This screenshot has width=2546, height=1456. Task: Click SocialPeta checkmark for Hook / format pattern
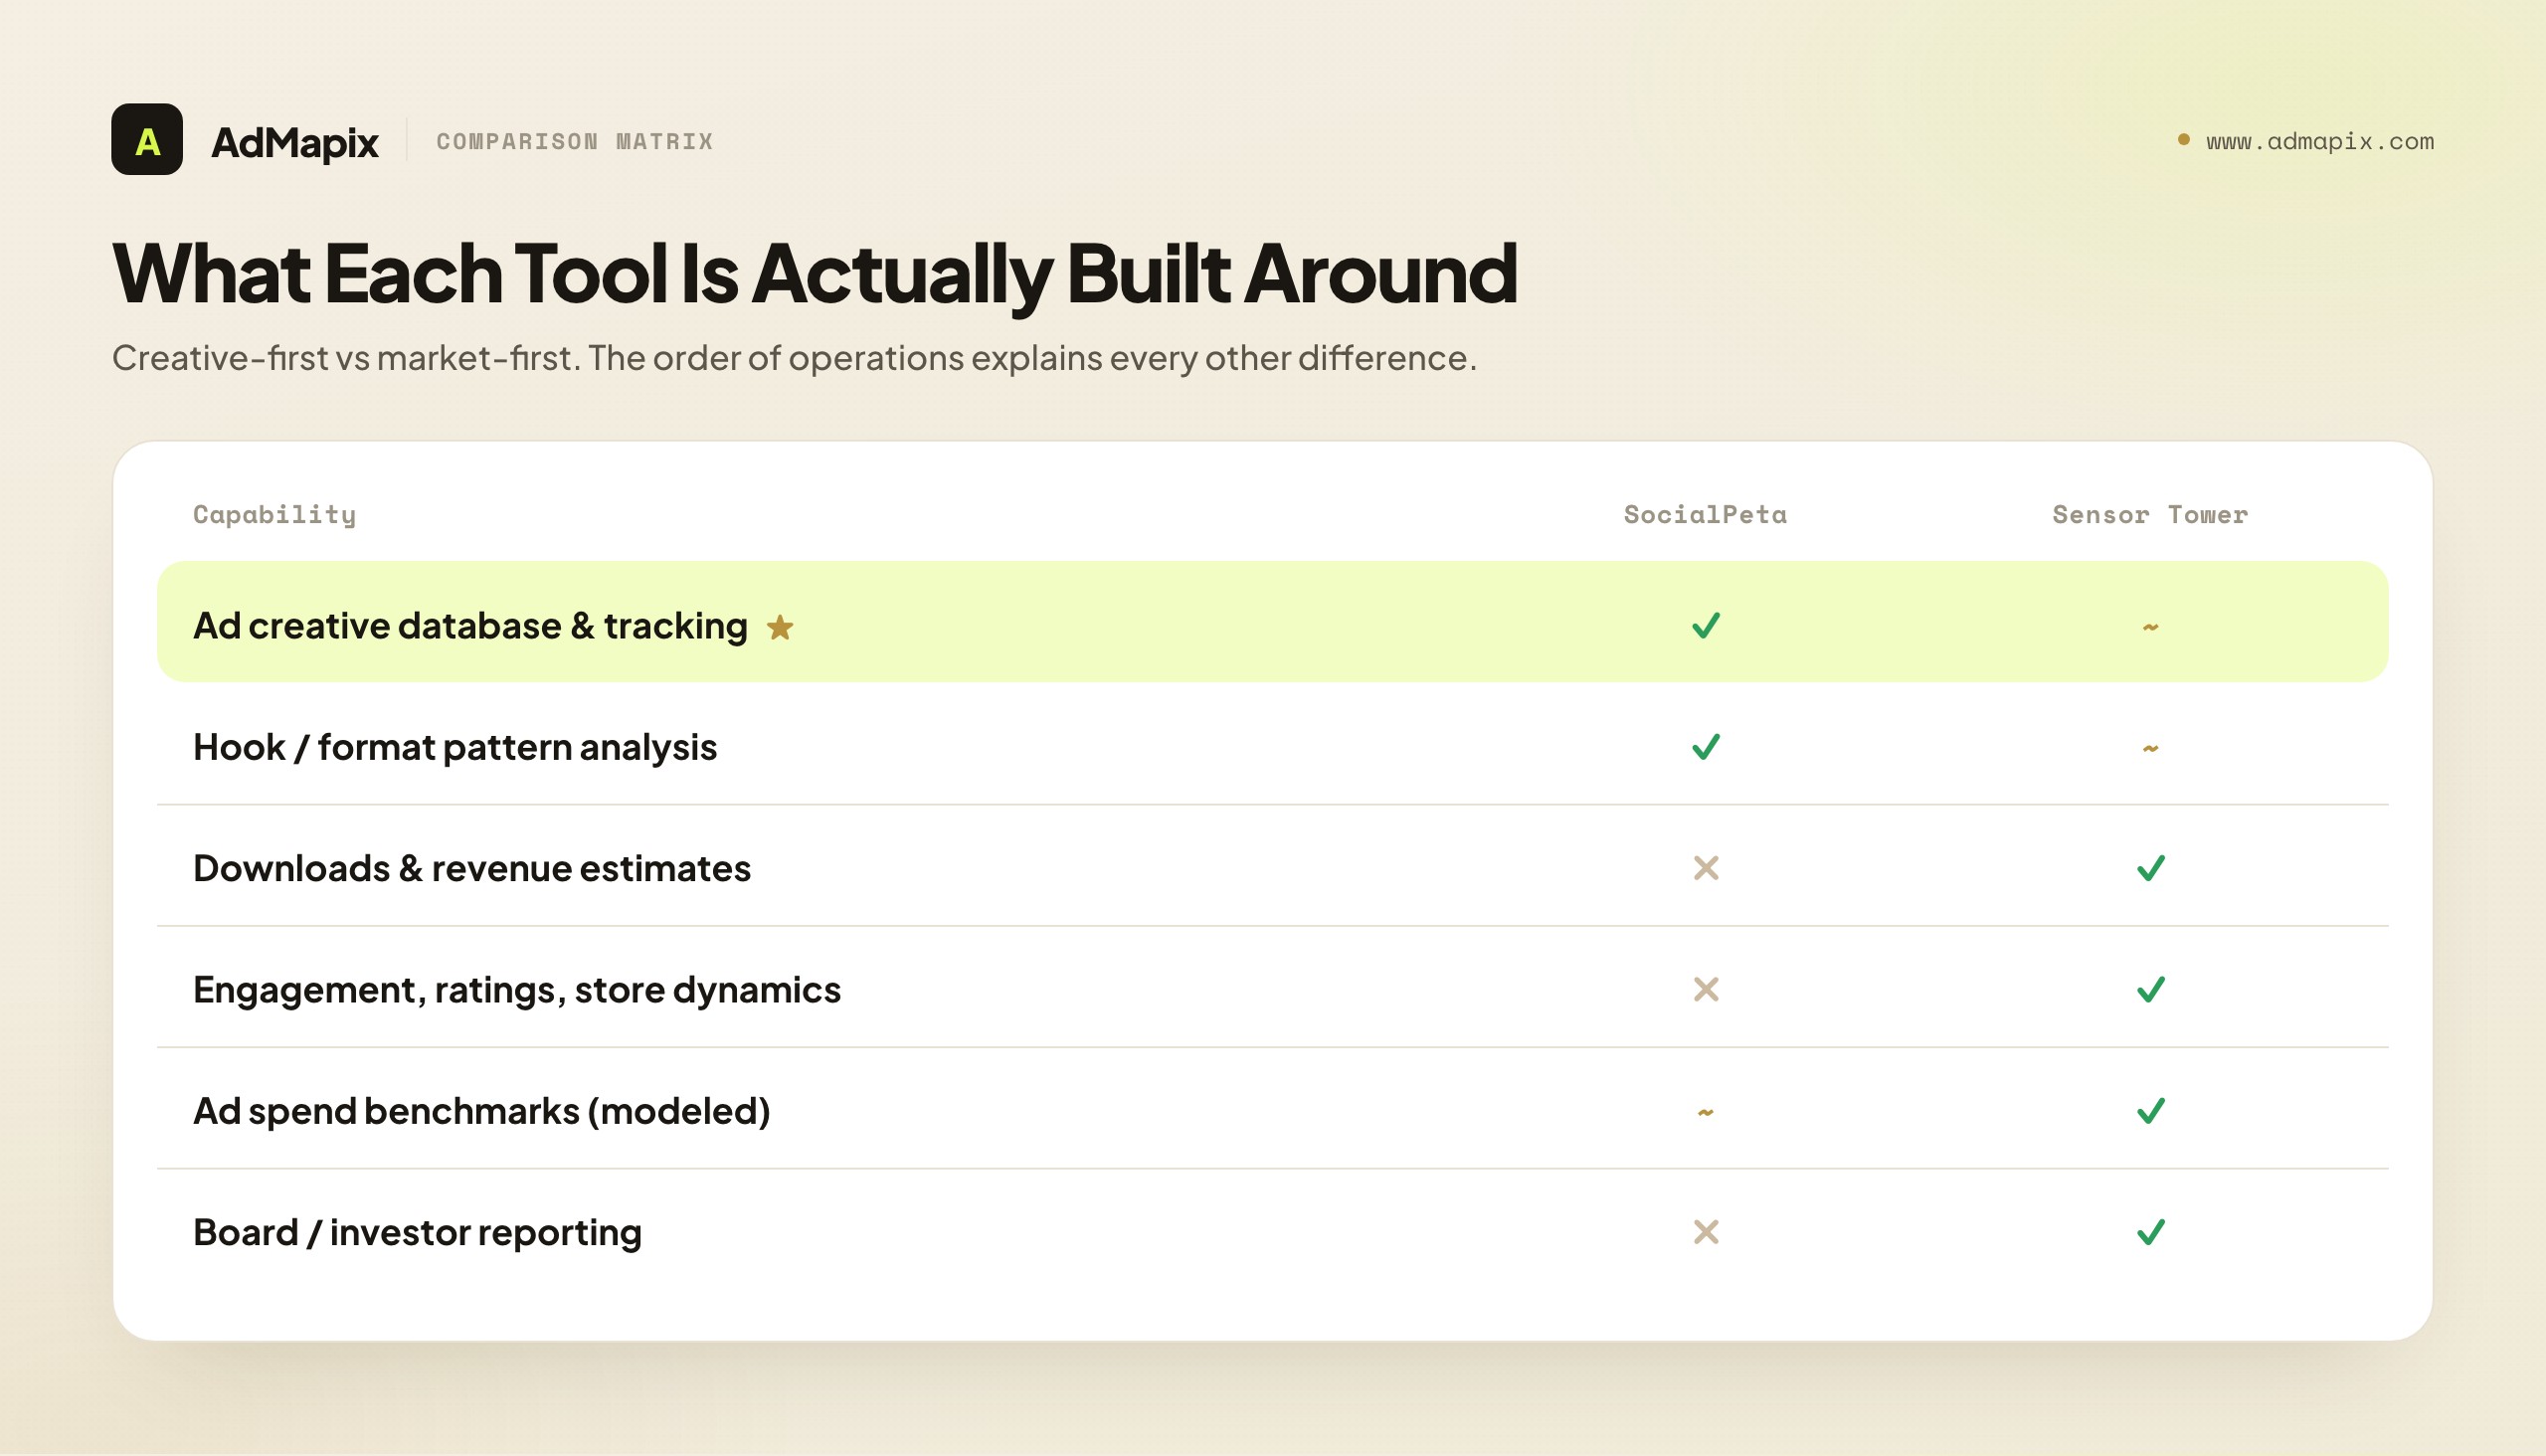(x=1706, y=747)
